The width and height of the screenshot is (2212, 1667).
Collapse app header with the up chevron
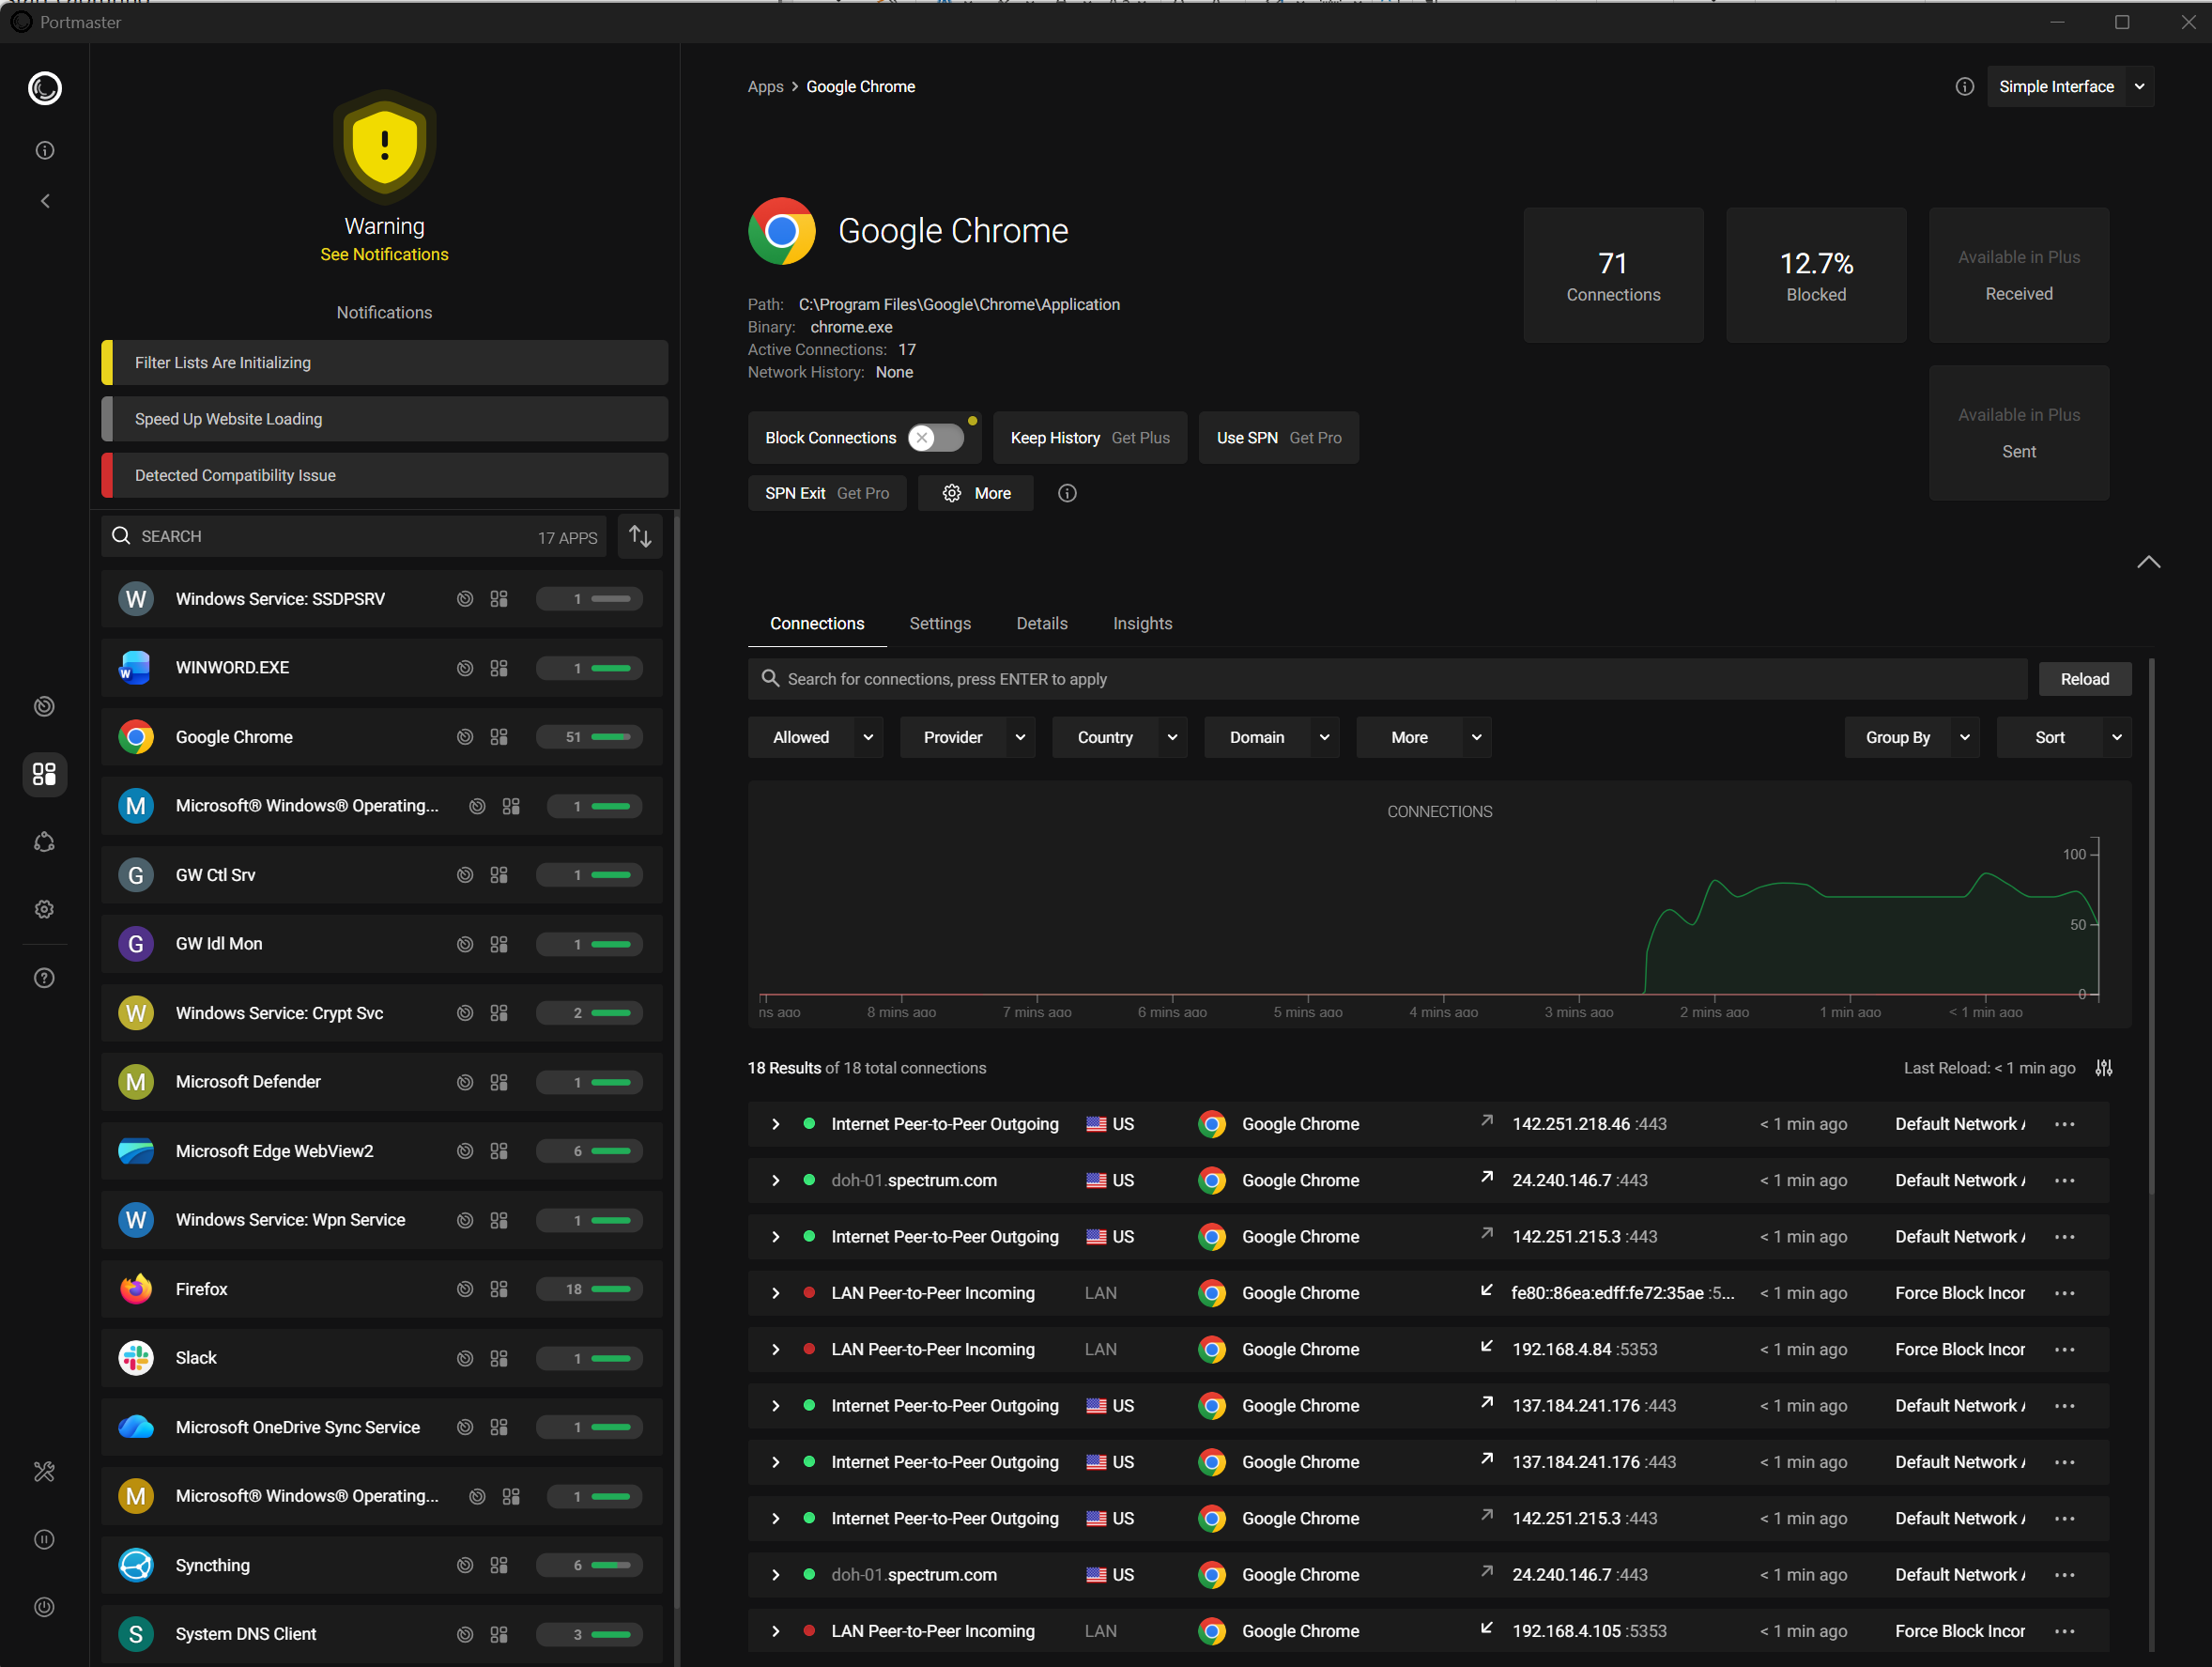(2148, 562)
